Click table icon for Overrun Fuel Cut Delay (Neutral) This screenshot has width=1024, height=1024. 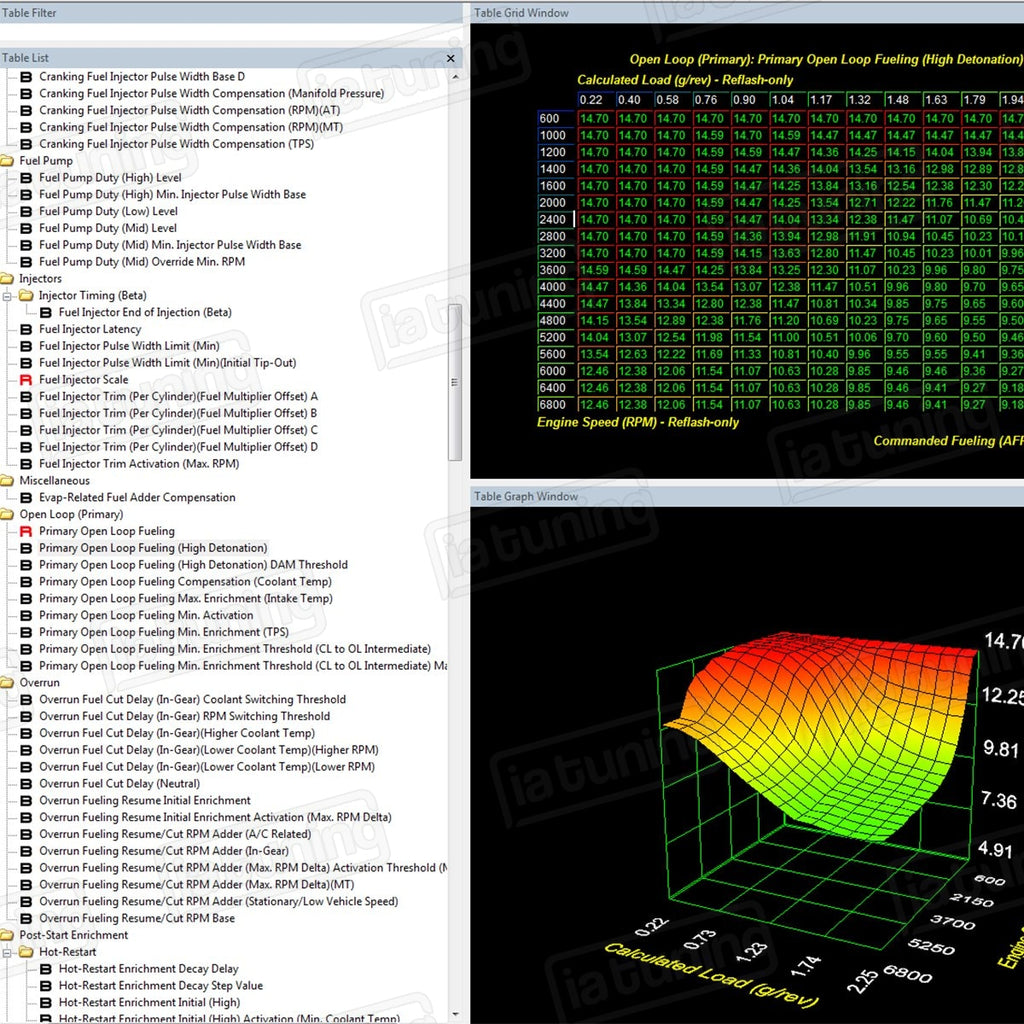(27, 784)
